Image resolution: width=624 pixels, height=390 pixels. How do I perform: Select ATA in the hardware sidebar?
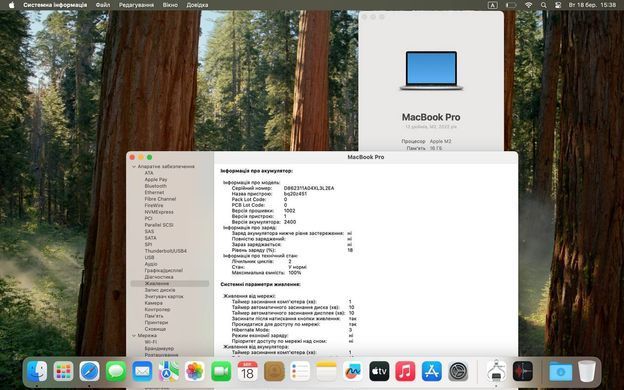pos(149,173)
